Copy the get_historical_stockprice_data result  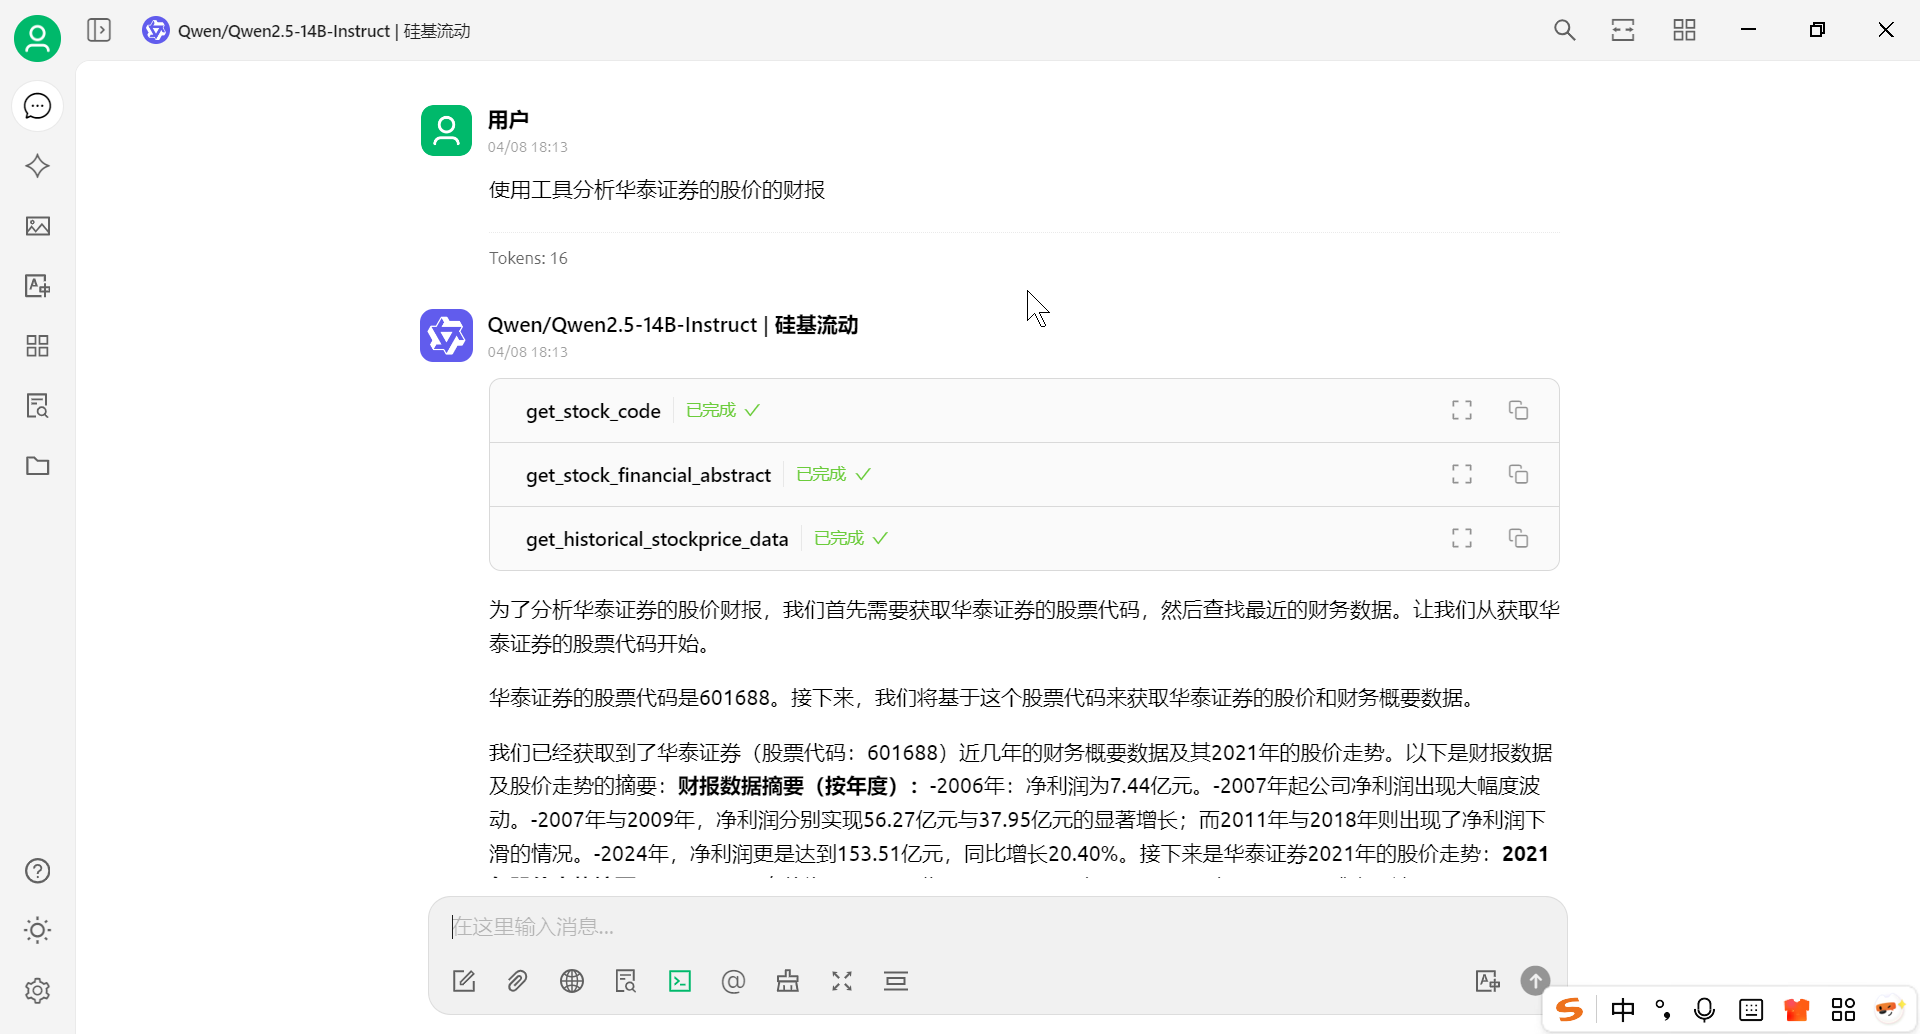(1518, 538)
